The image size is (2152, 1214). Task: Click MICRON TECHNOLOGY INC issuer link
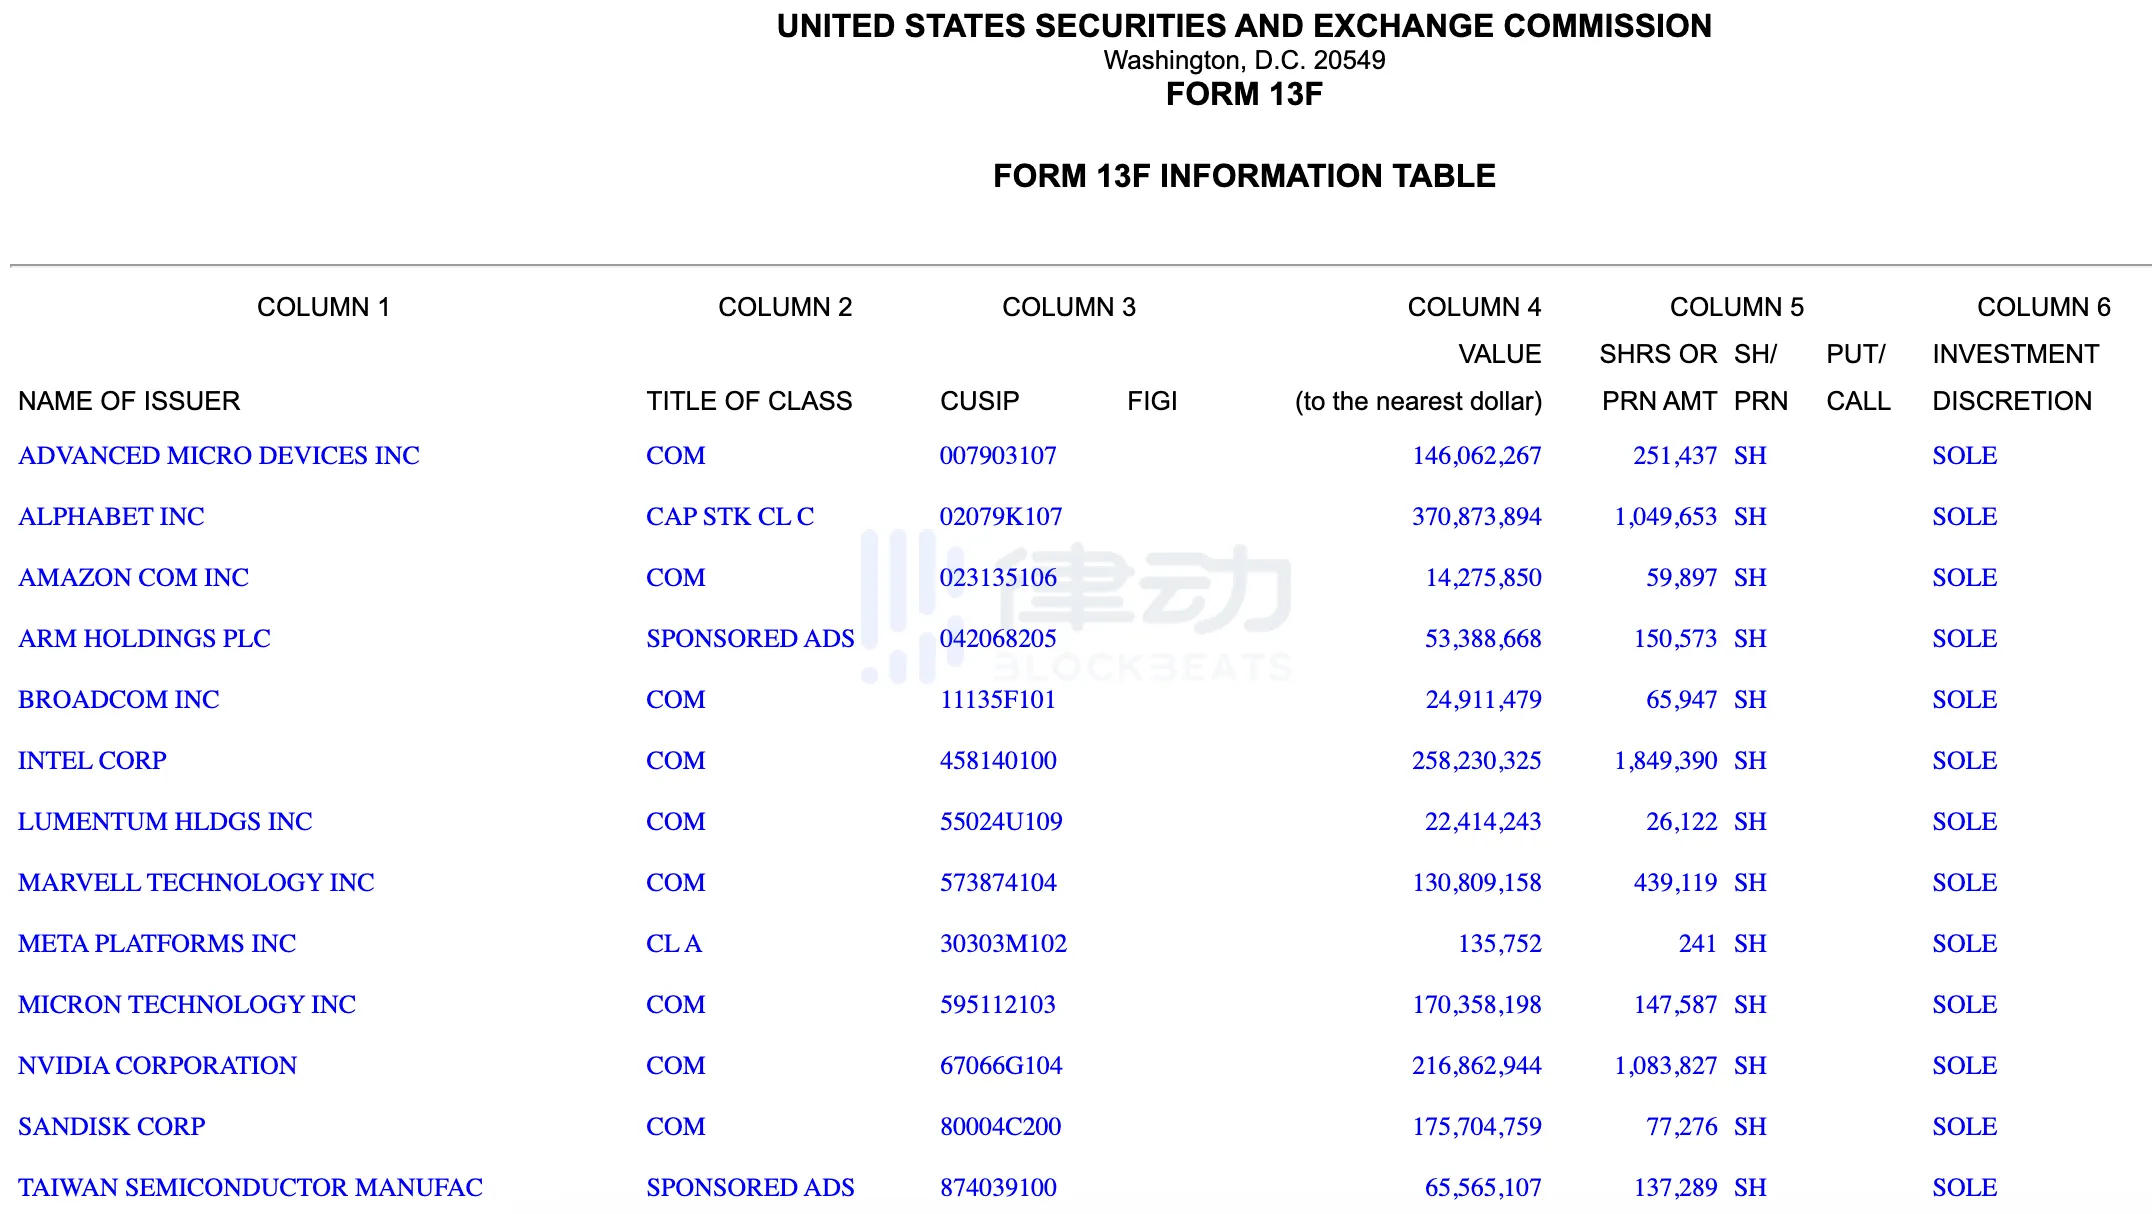187,1005
